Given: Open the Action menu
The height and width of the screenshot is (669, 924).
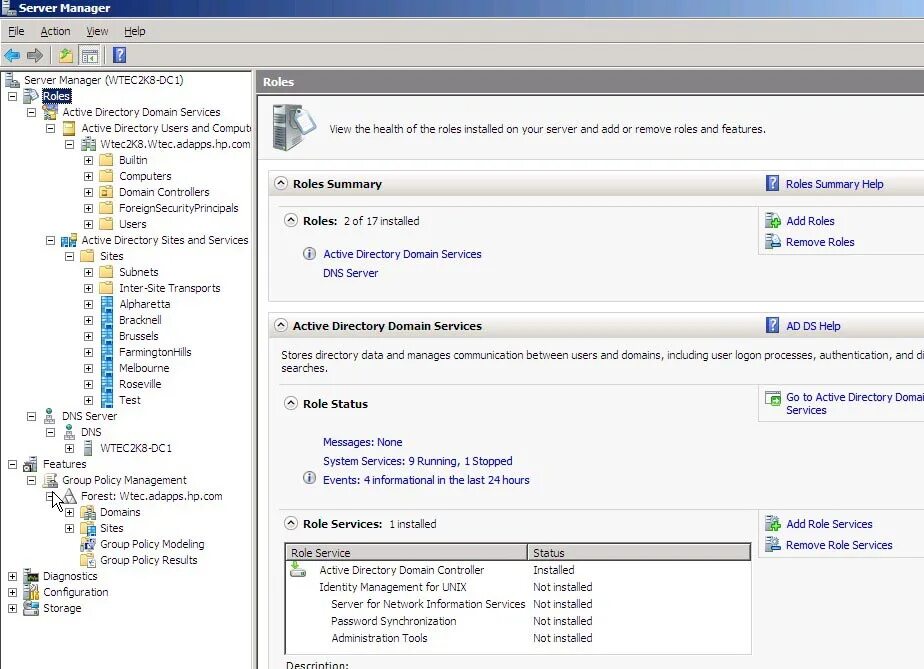Looking at the screenshot, I should pos(55,31).
